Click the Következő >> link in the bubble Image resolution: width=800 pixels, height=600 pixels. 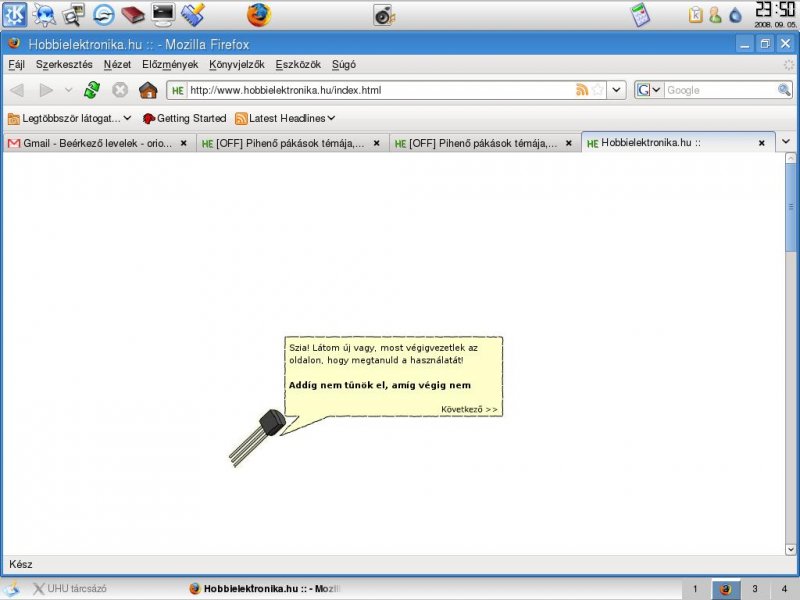[469, 409]
